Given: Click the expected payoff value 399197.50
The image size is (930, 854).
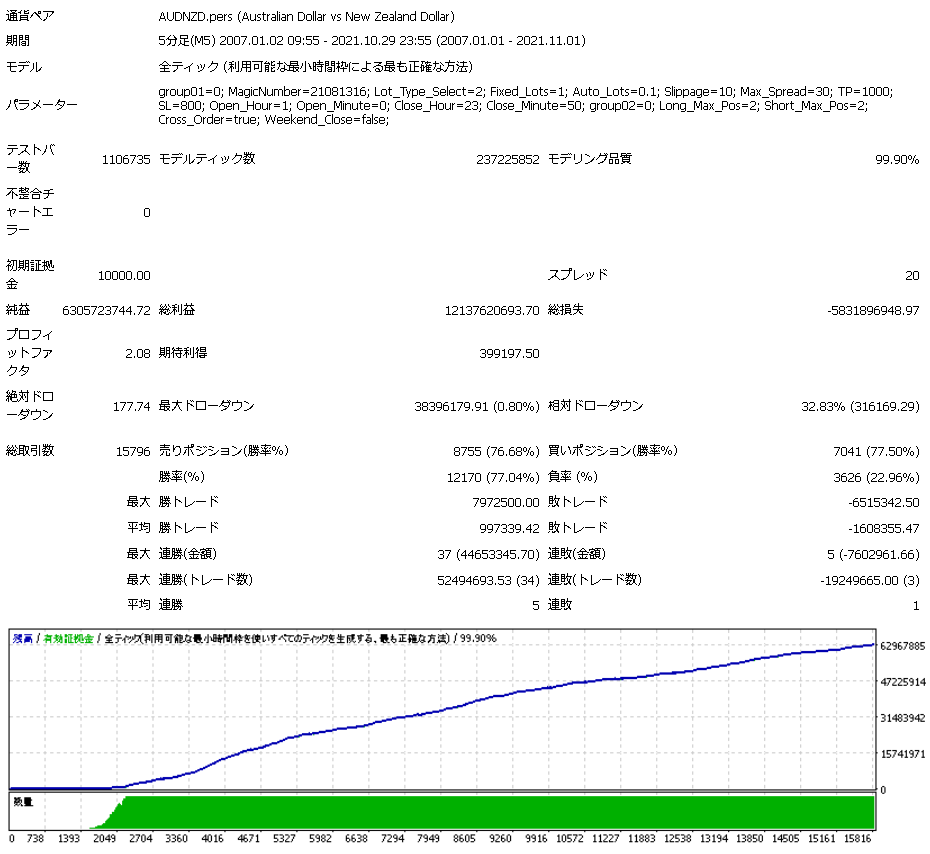Looking at the screenshot, I should (x=509, y=354).
